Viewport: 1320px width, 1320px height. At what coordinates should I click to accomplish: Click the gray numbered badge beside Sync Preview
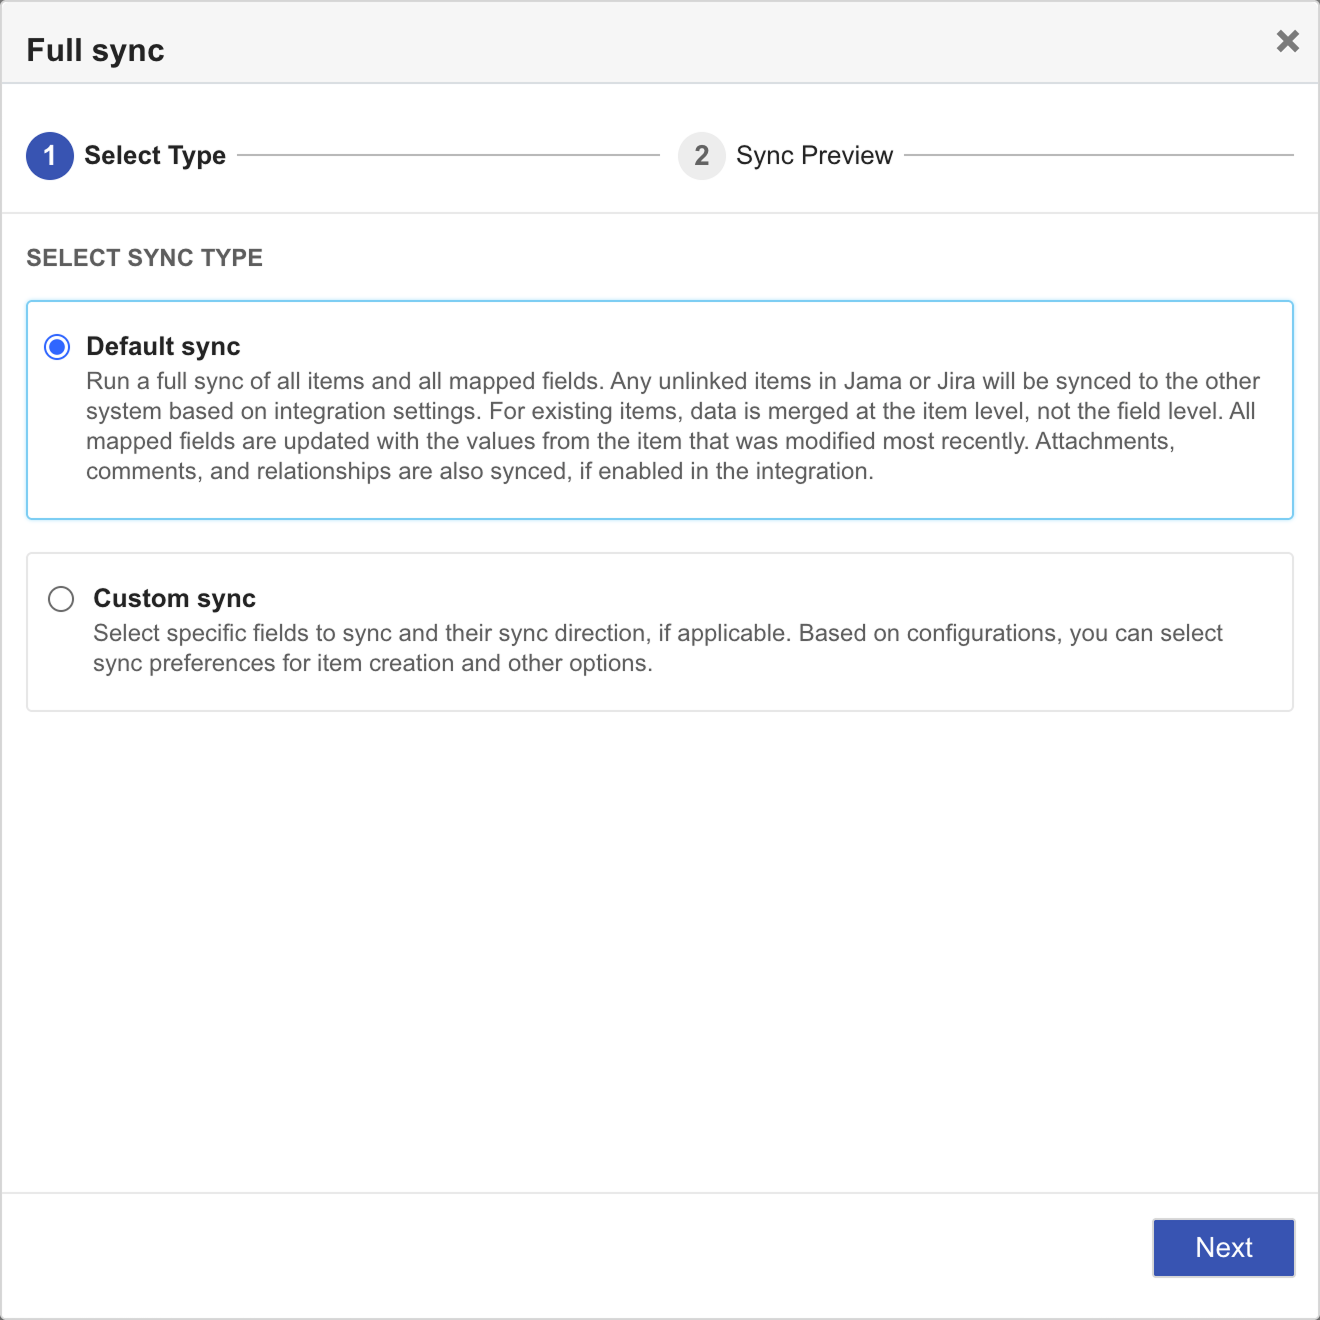pyautogui.click(x=701, y=155)
